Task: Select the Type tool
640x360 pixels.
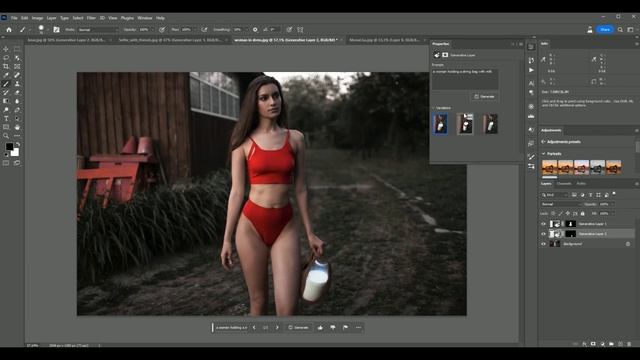Action: (x=6, y=119)
